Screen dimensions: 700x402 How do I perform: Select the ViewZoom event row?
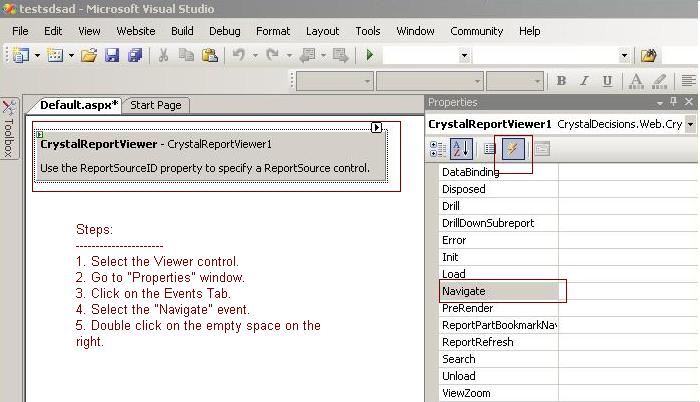pyautogui.click(x=499, y=393)
